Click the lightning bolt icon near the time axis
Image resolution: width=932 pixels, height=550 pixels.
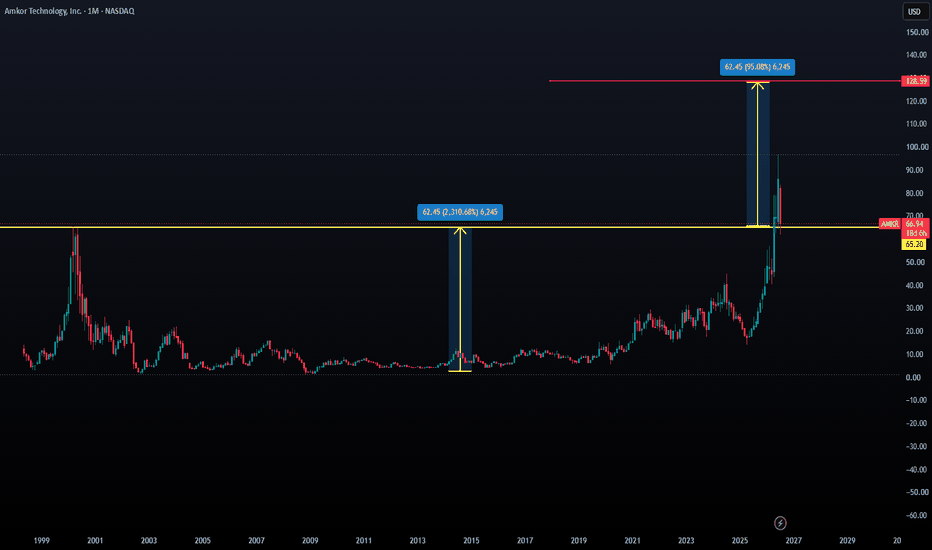point(780,523)
